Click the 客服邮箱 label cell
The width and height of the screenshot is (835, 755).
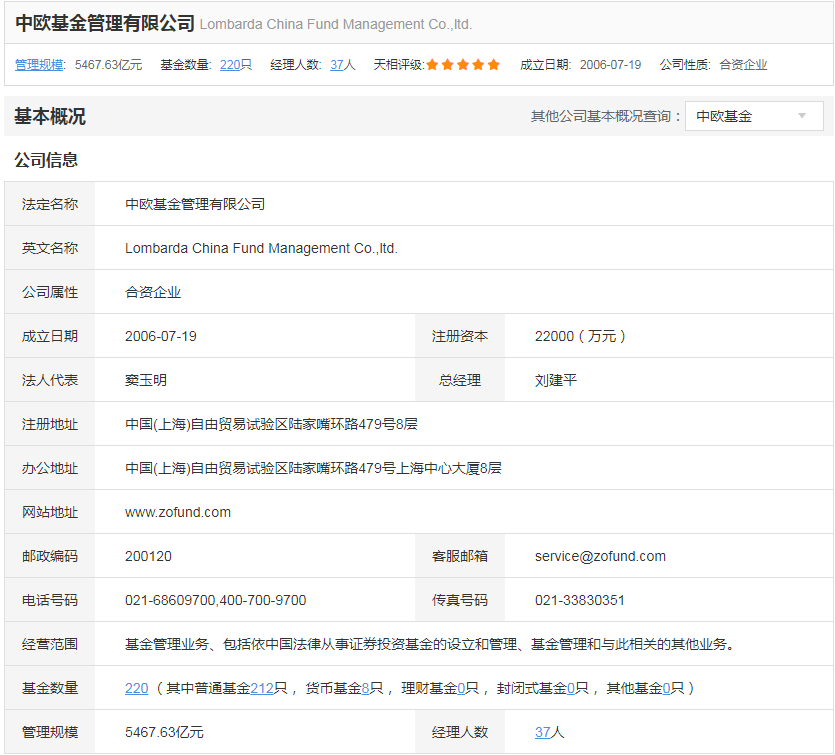point(460,556)
